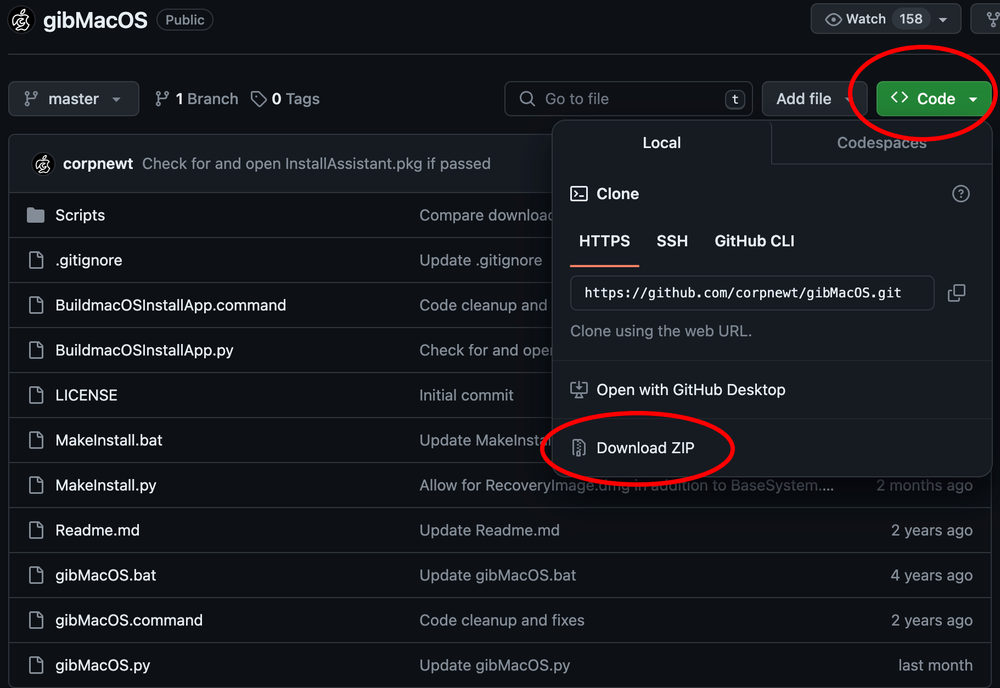Switch to the Codespaces tab
1000x688 pixels.
[881, 143]
